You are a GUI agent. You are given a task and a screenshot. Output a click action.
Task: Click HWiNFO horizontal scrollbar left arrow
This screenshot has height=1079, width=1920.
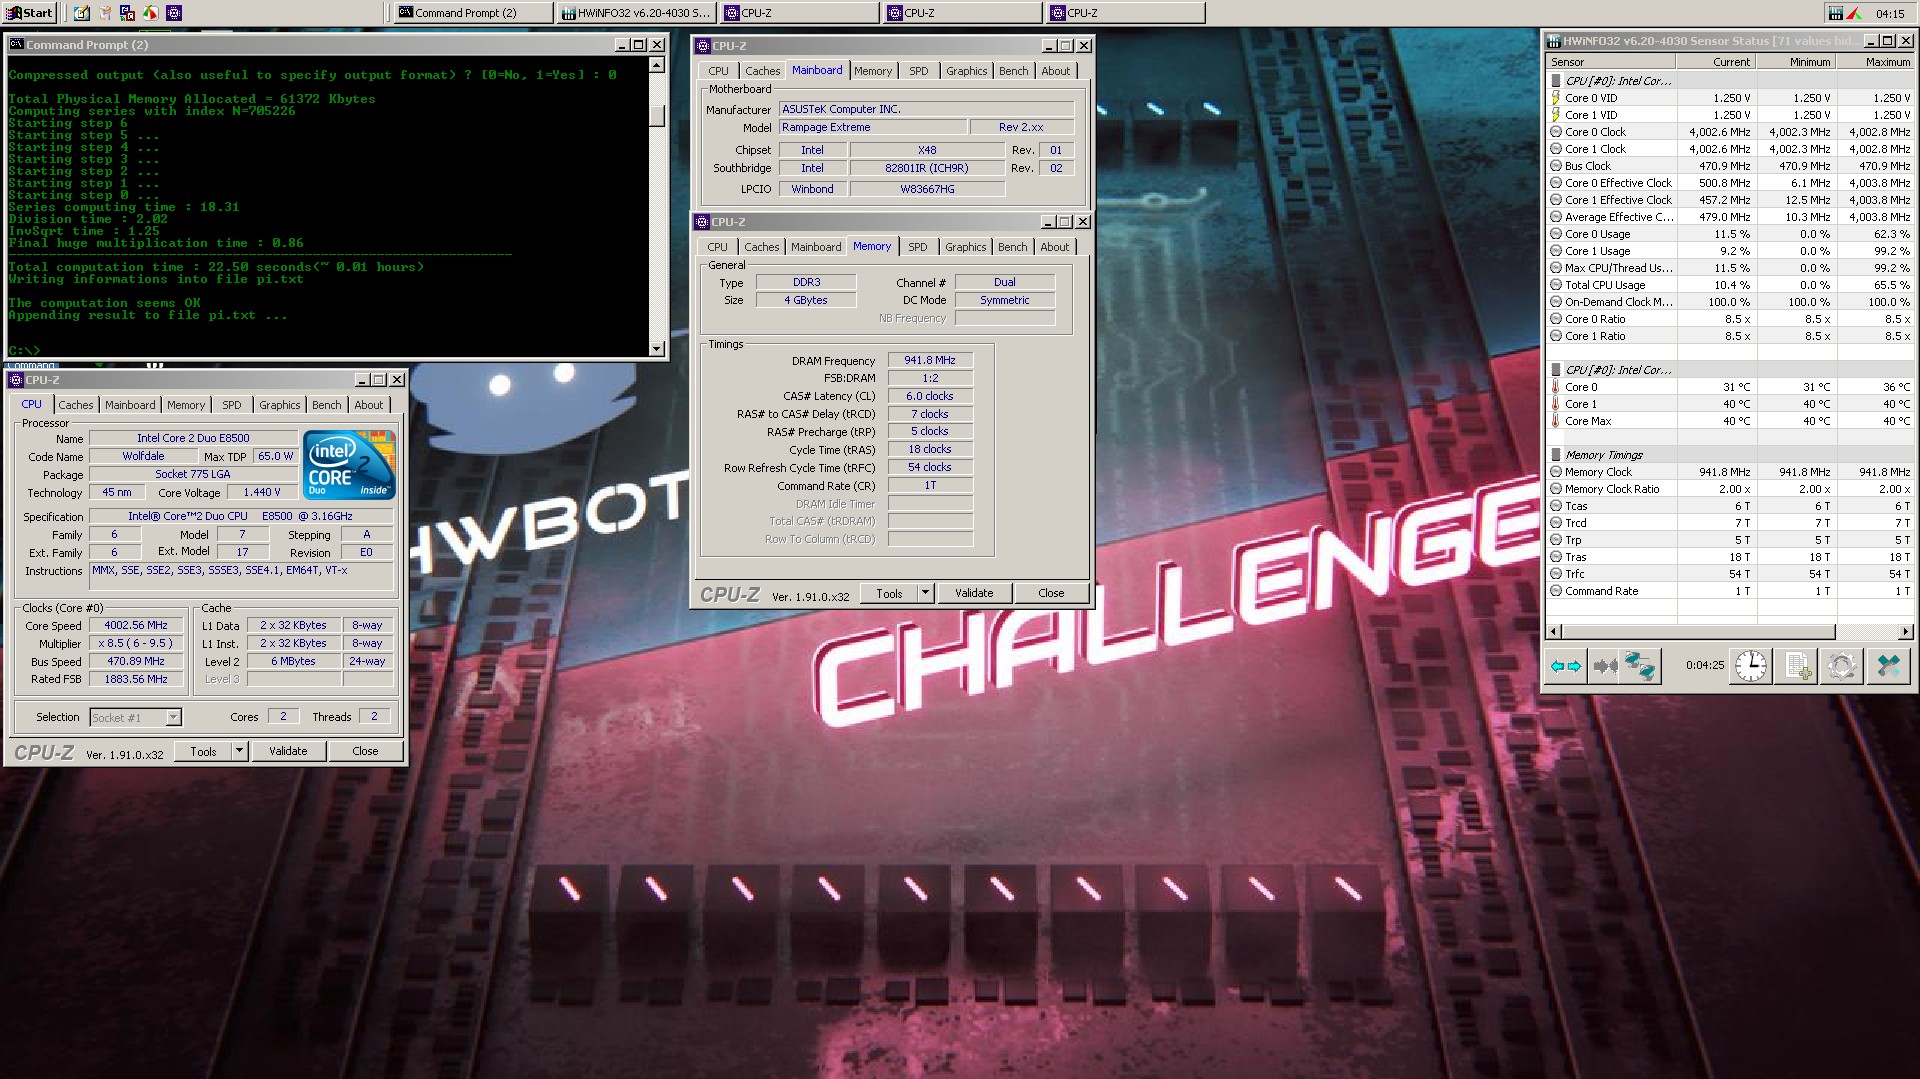click(1554, 632)
